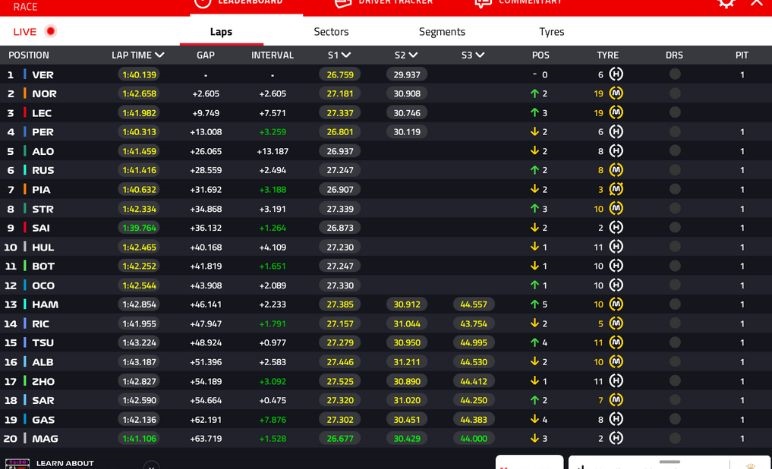The image size is (772, 469).
Task: Click Verstappen's hard tyre icon
Action: coord(616,75)
